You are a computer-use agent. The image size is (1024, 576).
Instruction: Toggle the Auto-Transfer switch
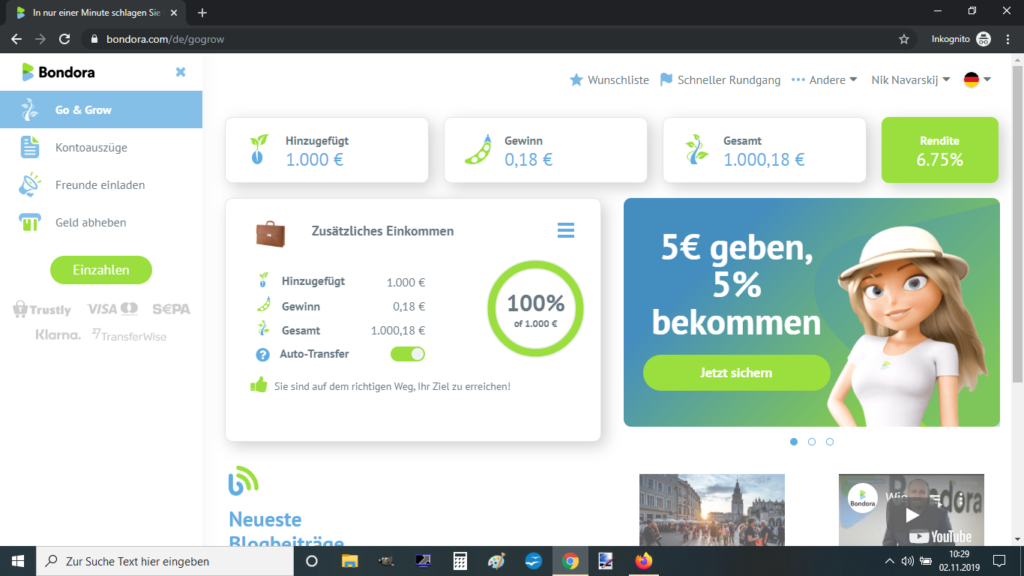408,354
